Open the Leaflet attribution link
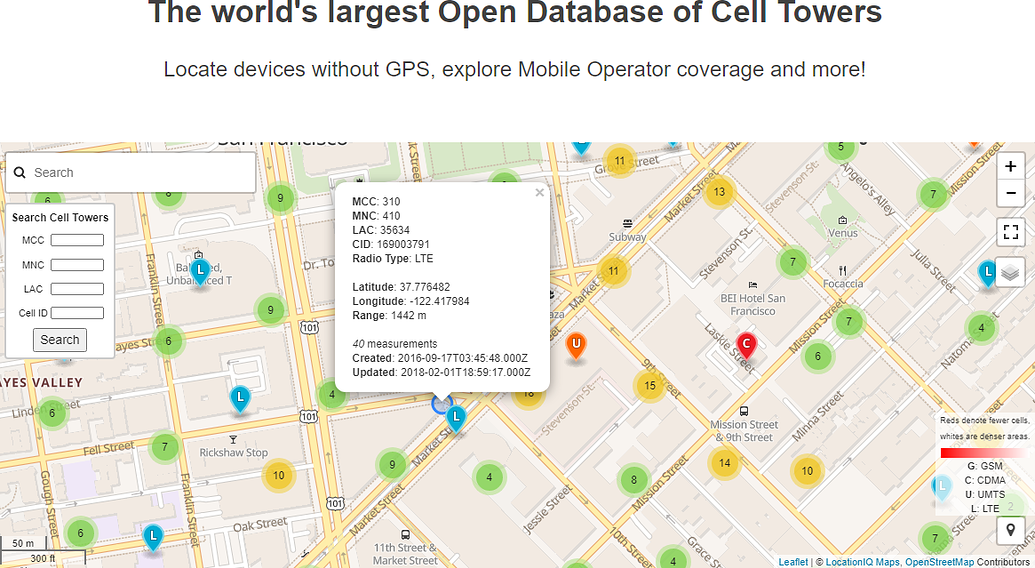Image resolution: width=1035 pixels, height=568 pixels. pos(793,561)
